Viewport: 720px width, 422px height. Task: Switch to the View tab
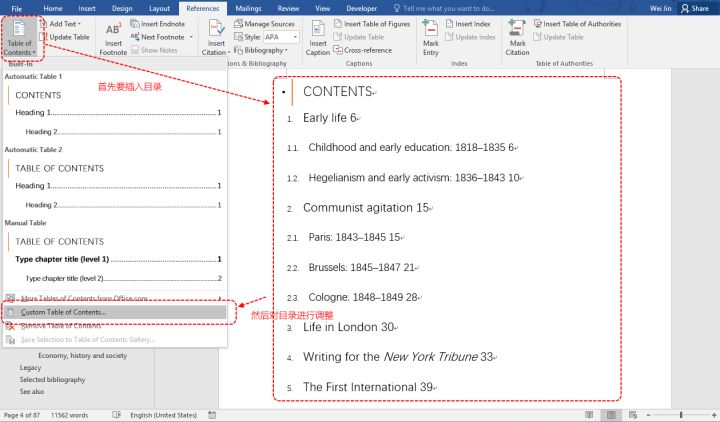[322, 8]
